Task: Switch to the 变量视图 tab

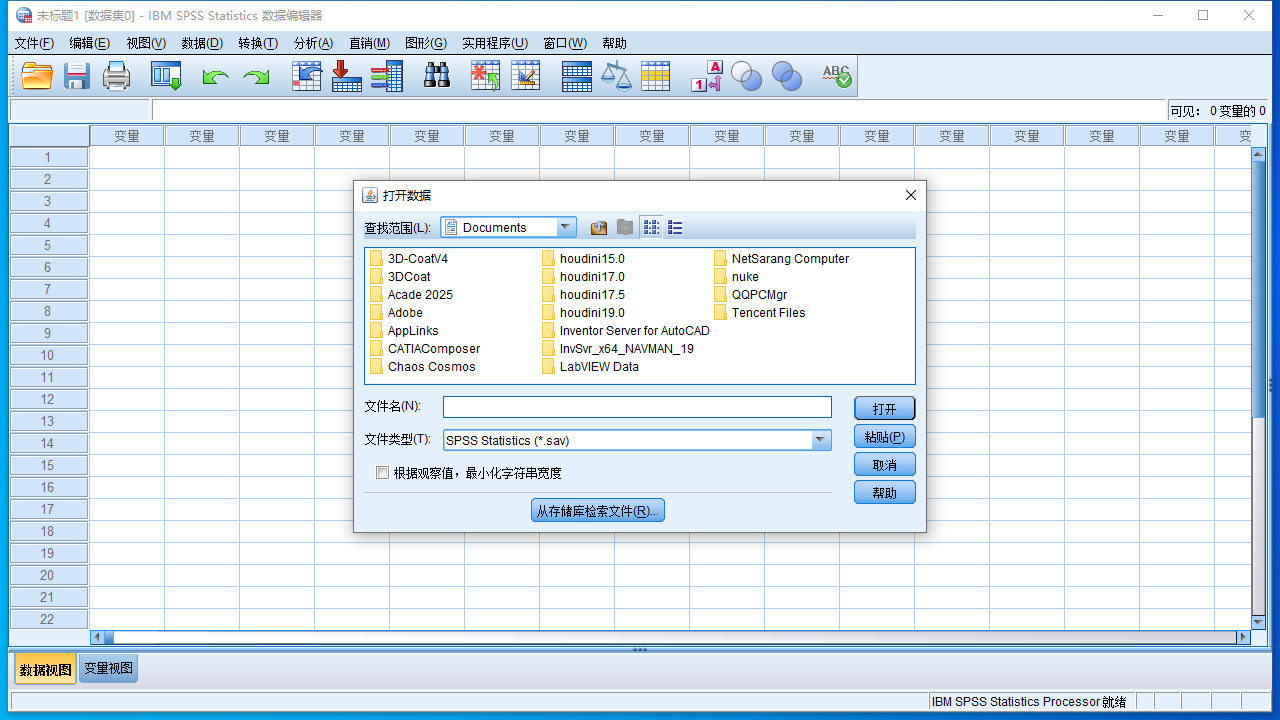Action: [107, 668]
